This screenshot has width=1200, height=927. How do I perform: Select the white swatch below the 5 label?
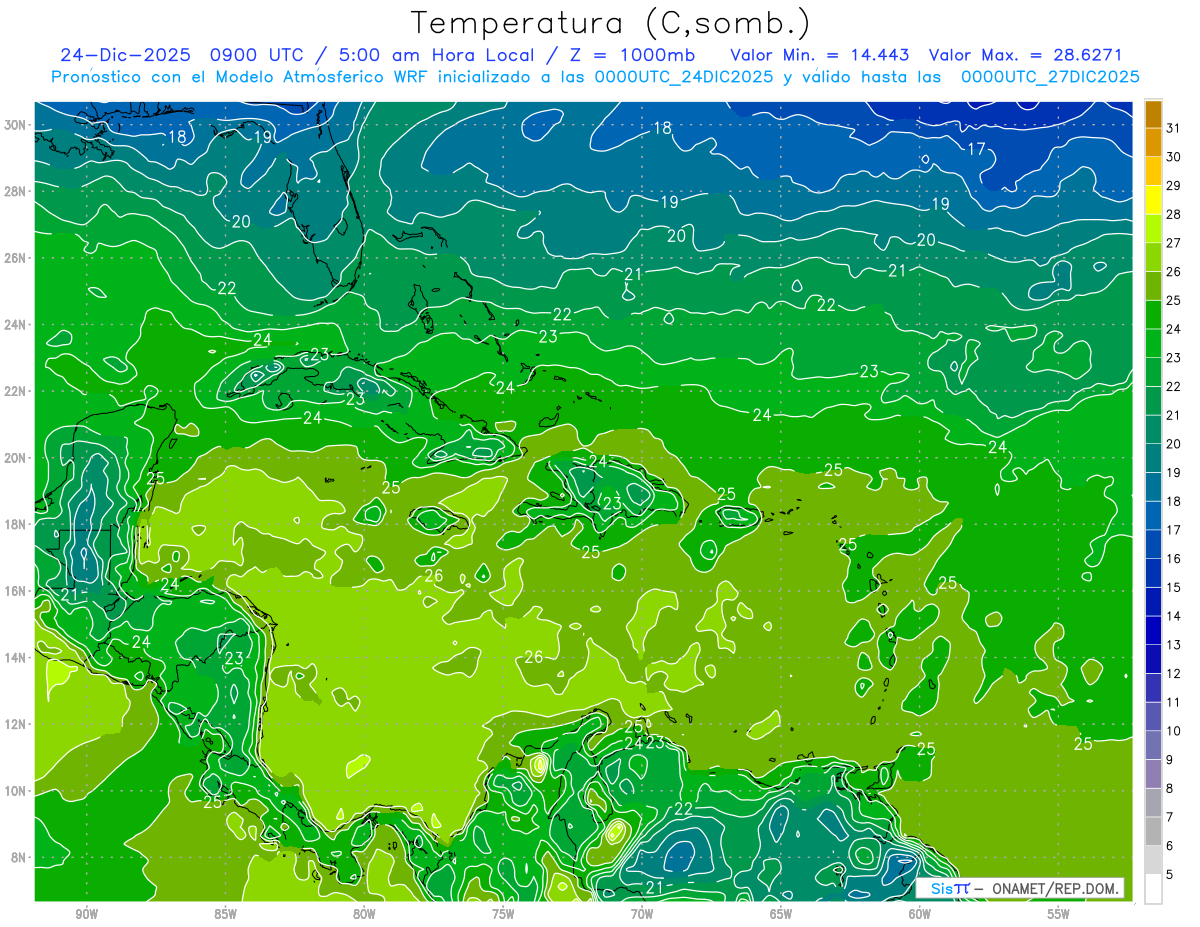coord(1153,889)
